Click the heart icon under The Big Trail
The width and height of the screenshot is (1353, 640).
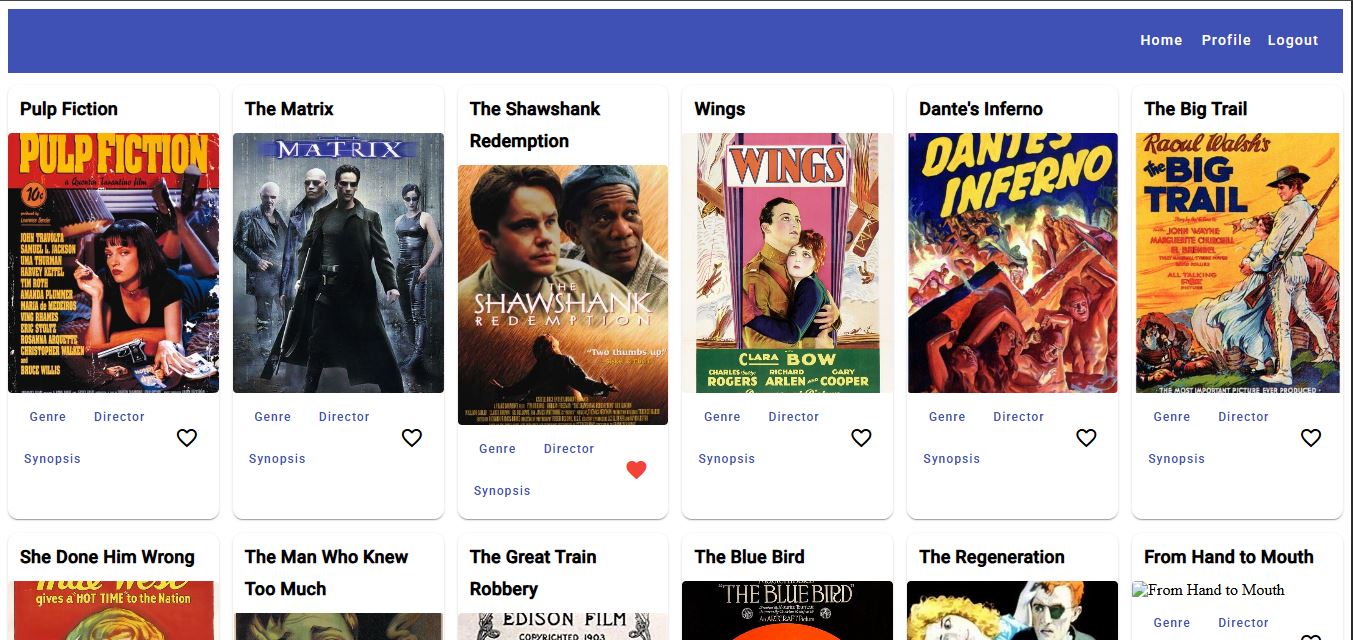point(1311,437)
